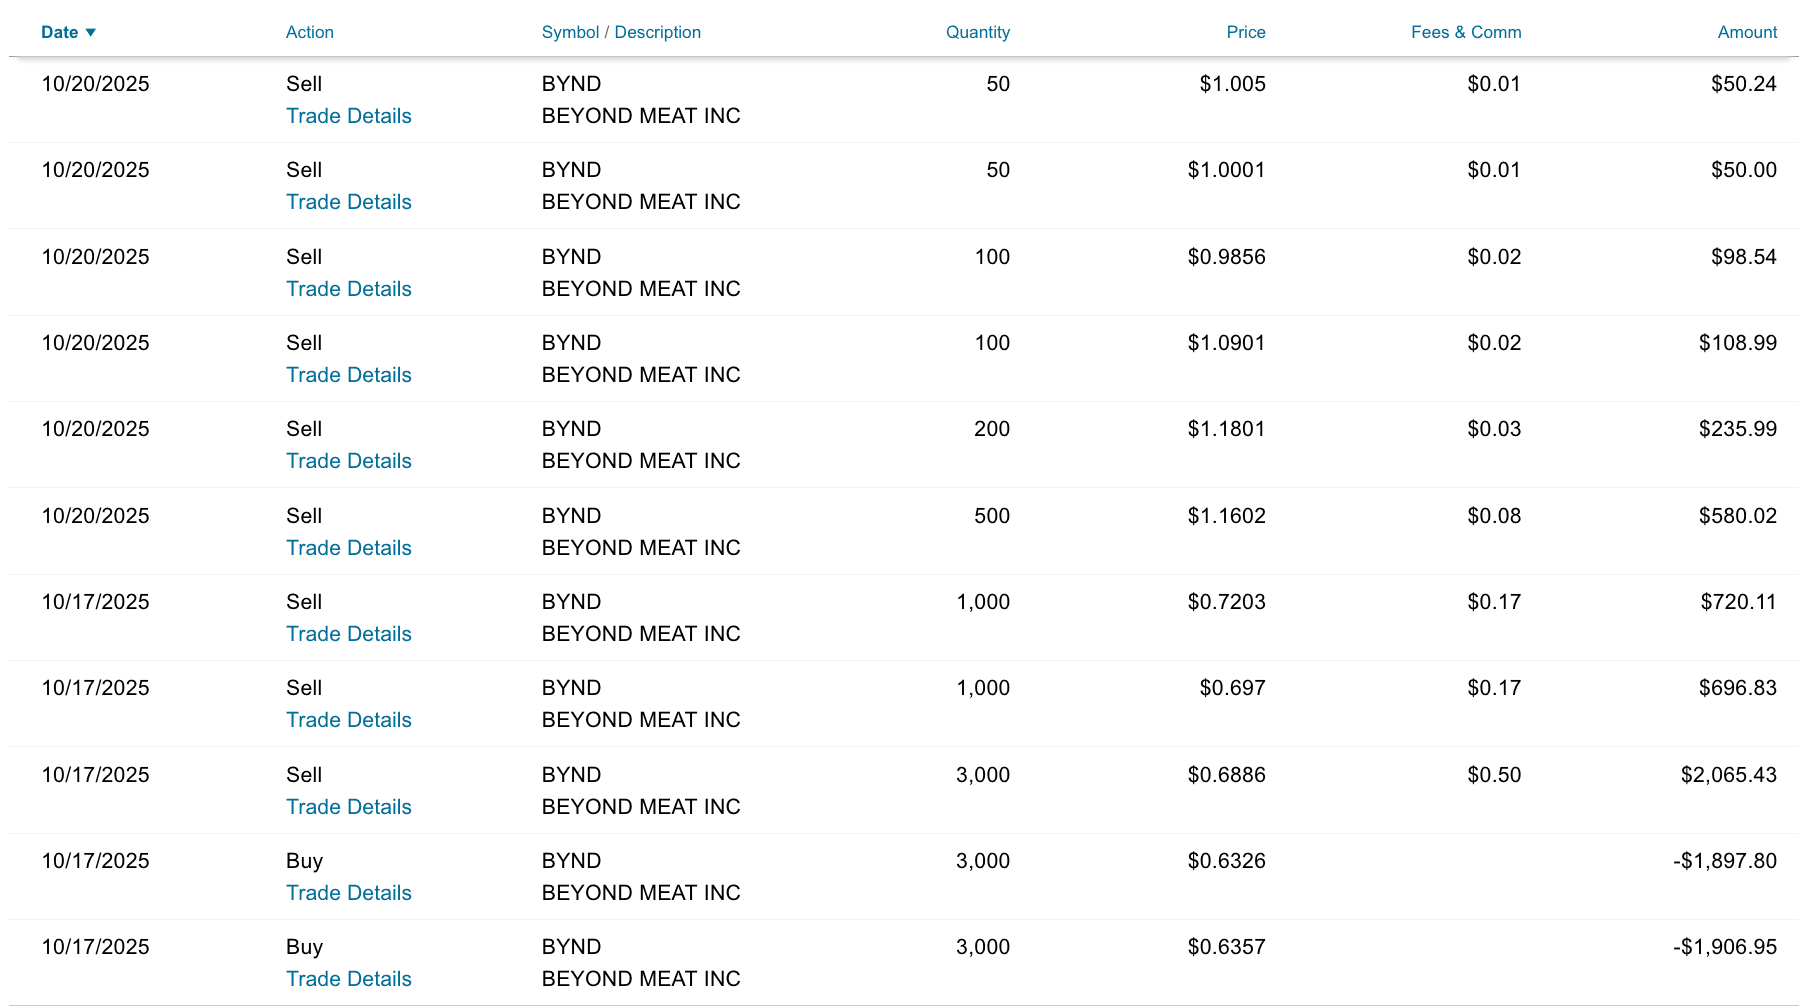Open Trade Details for $1.005 sell
The height and width of the screenshot is (1008, 1808).
coord(348,116)
